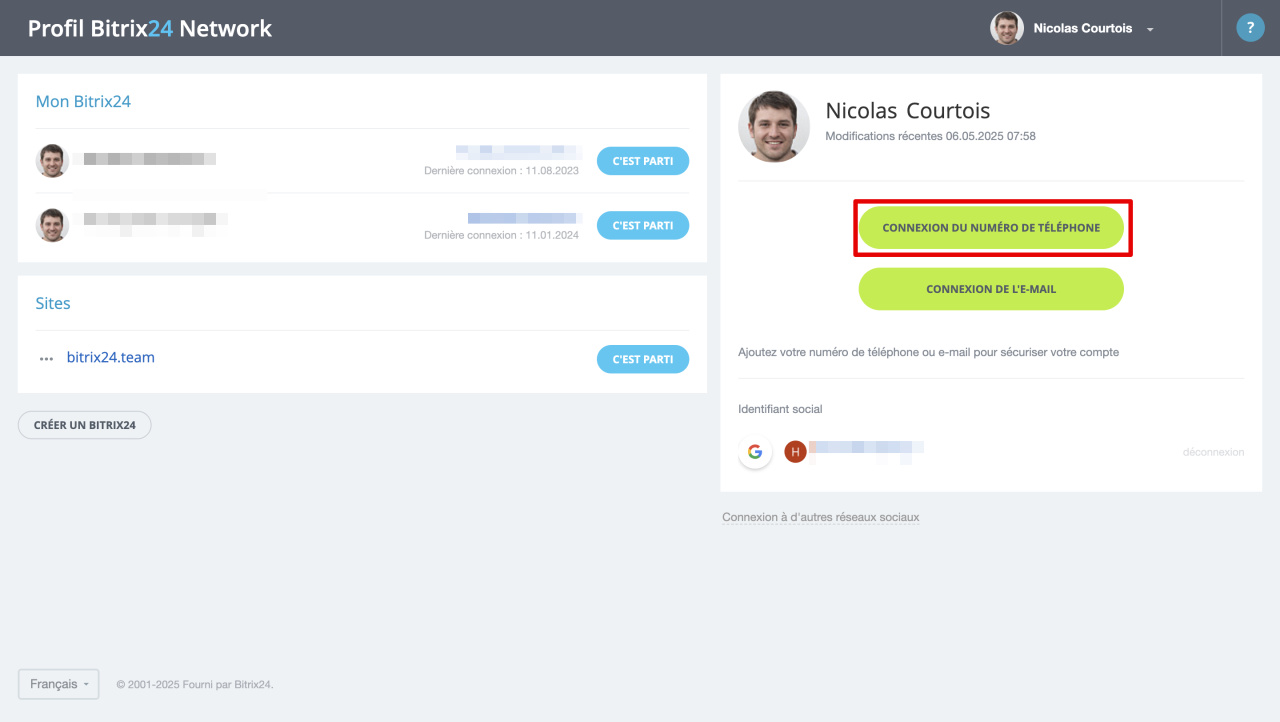The width and height of the screenshot is (1280, 722).
Task: Click Connexion de l'e-mail button
Action: pyautogui.click(x=991, y=289)
